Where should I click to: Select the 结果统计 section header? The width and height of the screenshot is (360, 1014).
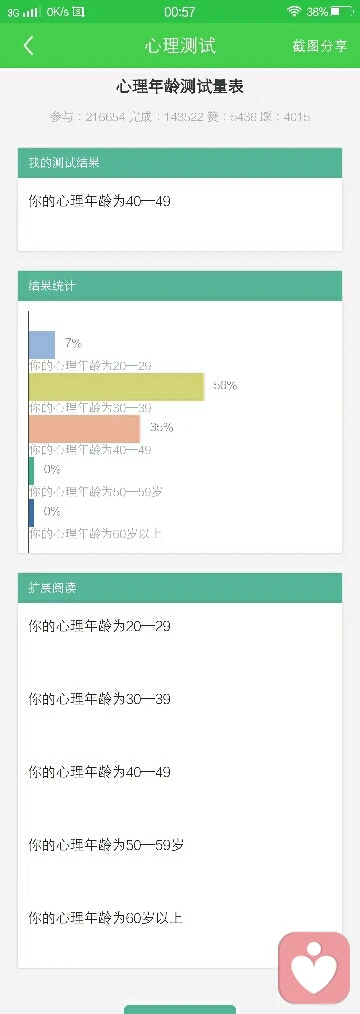180,286
